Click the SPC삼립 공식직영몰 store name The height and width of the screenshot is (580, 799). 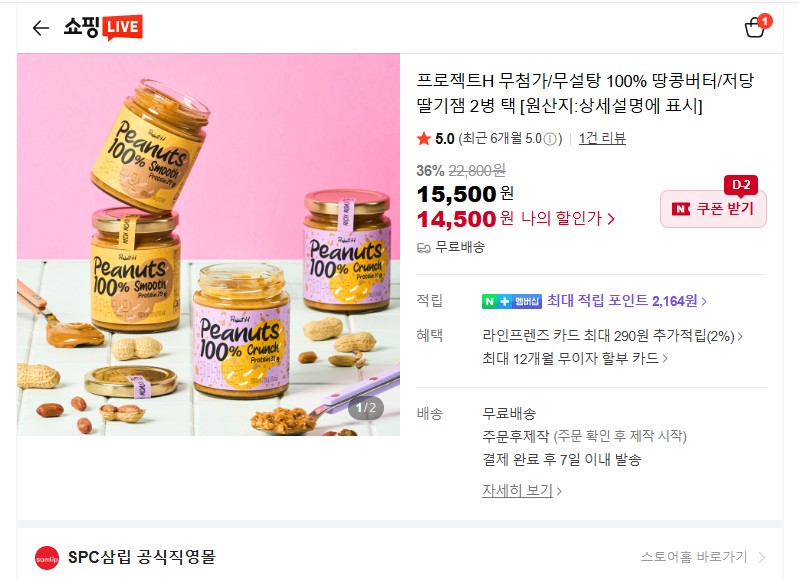(x=142, y=557)
